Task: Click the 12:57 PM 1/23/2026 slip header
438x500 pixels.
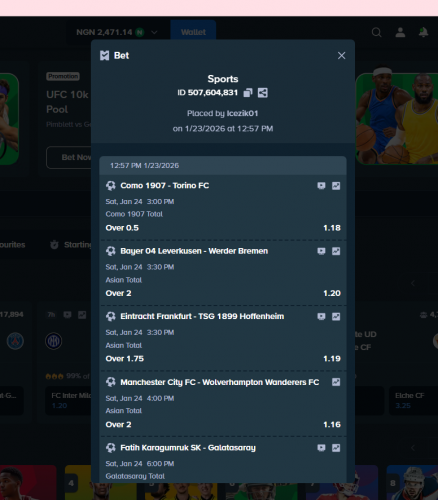Action: [223, 166]
